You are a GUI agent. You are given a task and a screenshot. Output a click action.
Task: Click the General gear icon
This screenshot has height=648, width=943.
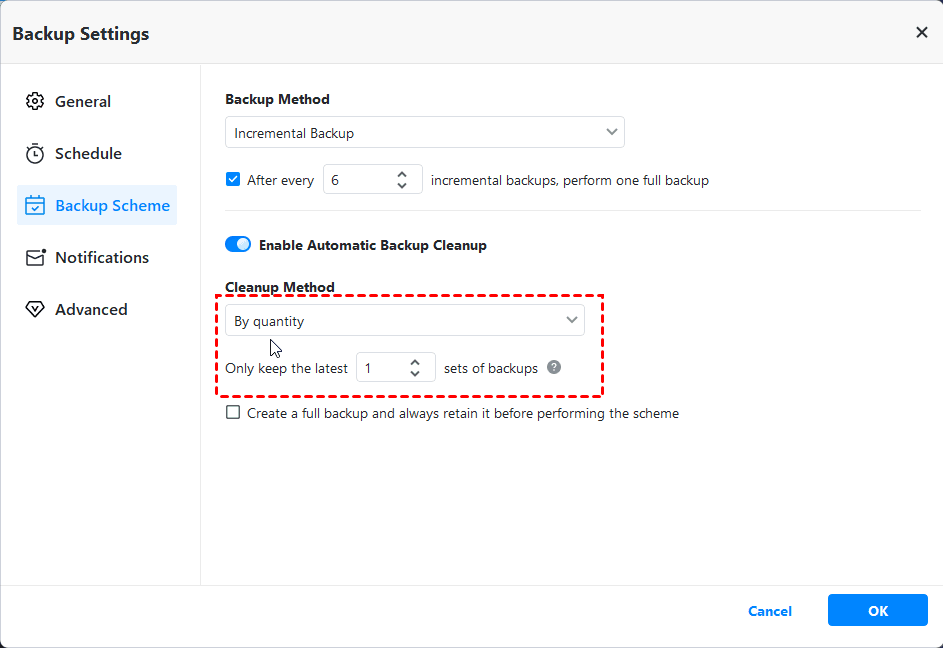pyautogui.click(x=35, y=101)
